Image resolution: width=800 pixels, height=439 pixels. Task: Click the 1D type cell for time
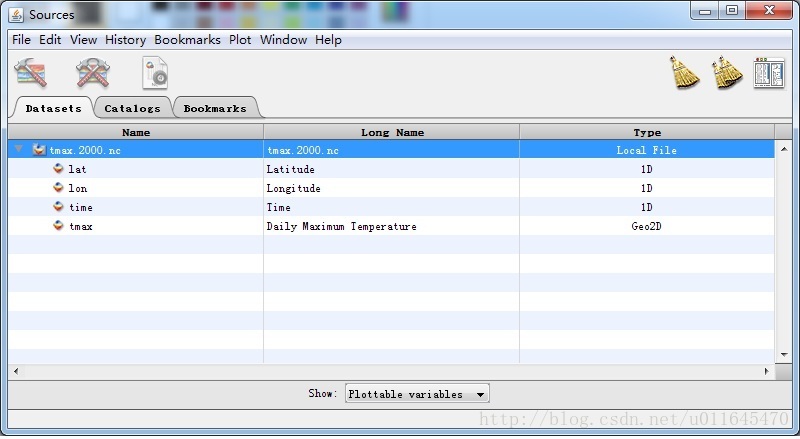coord(646,207)
